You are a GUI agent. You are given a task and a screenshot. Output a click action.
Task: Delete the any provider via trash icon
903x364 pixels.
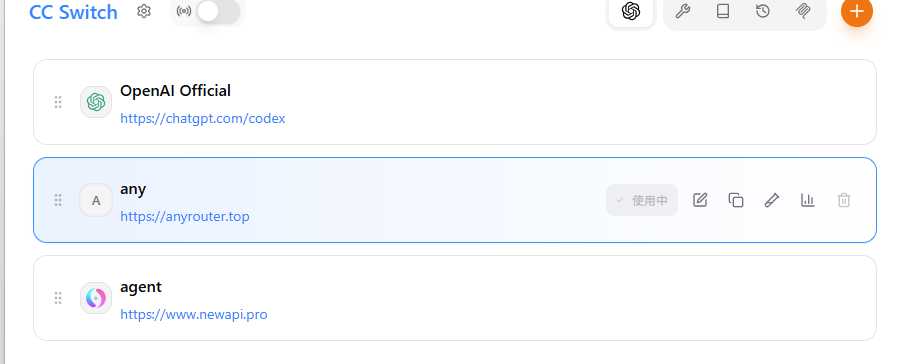pos(844,200)
